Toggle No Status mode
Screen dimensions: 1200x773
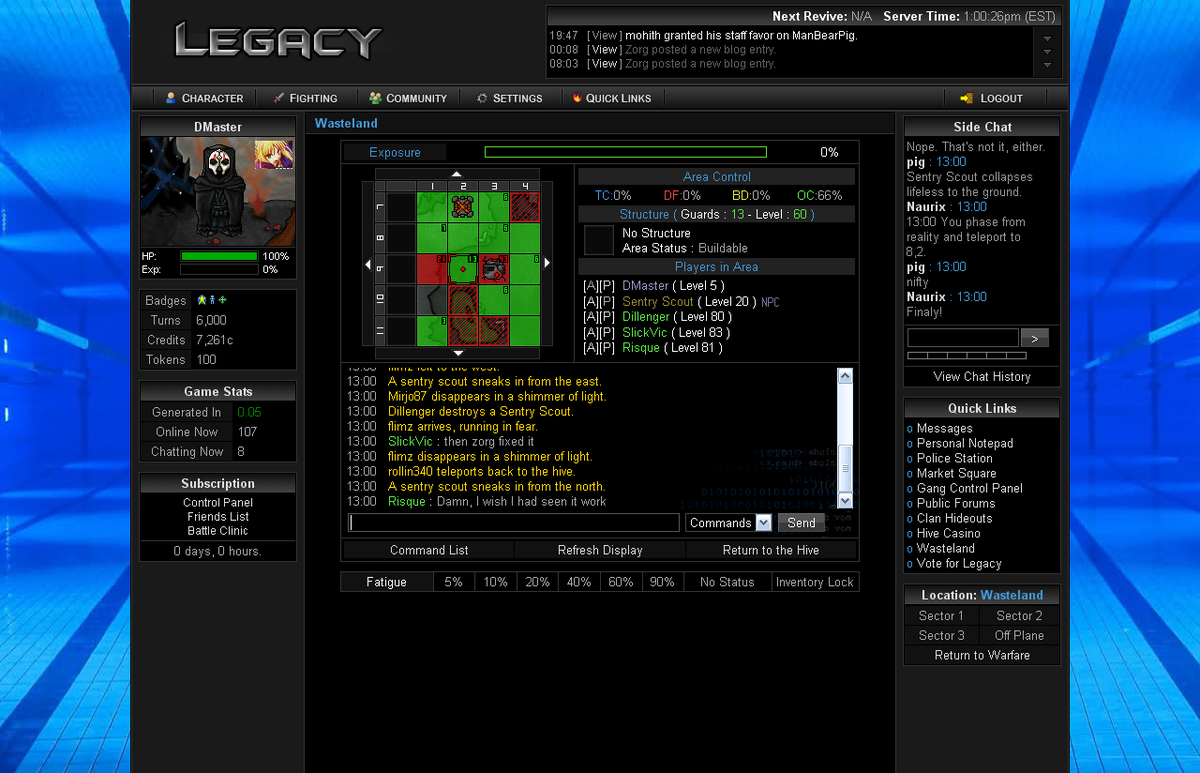click(x=727, y=581)
